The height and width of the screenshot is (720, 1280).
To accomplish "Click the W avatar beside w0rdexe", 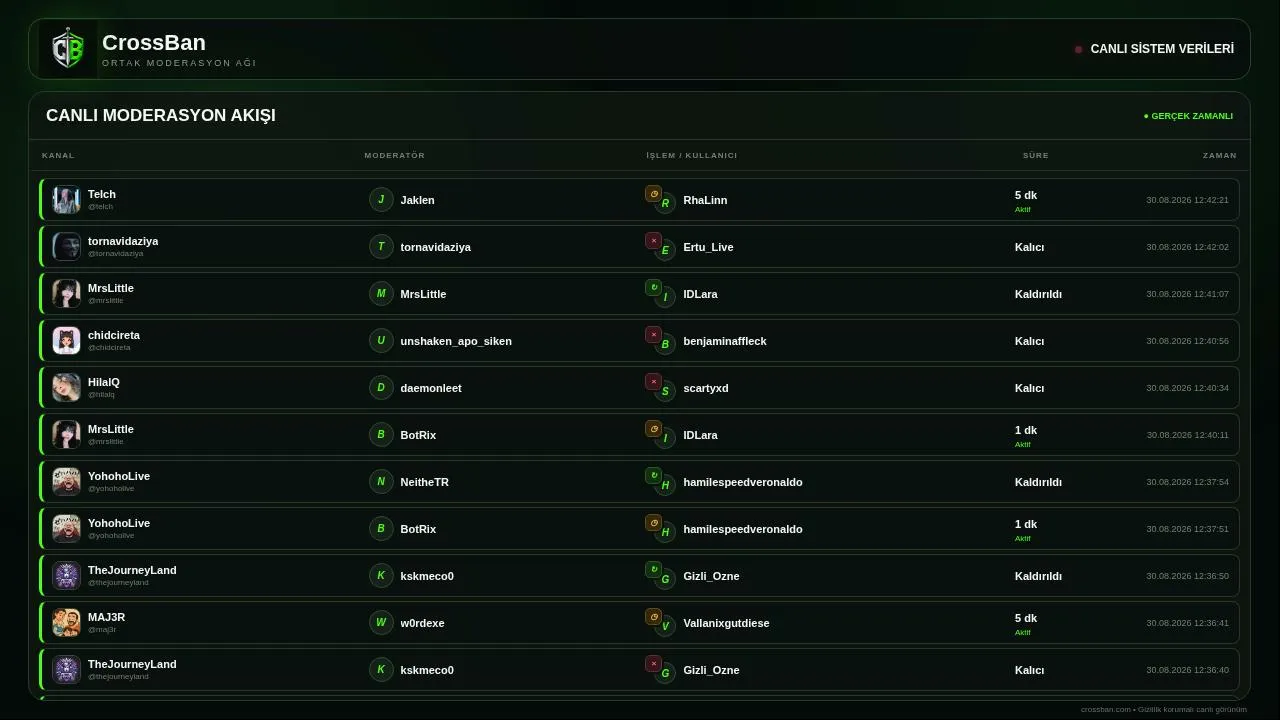I will [381, 623].
